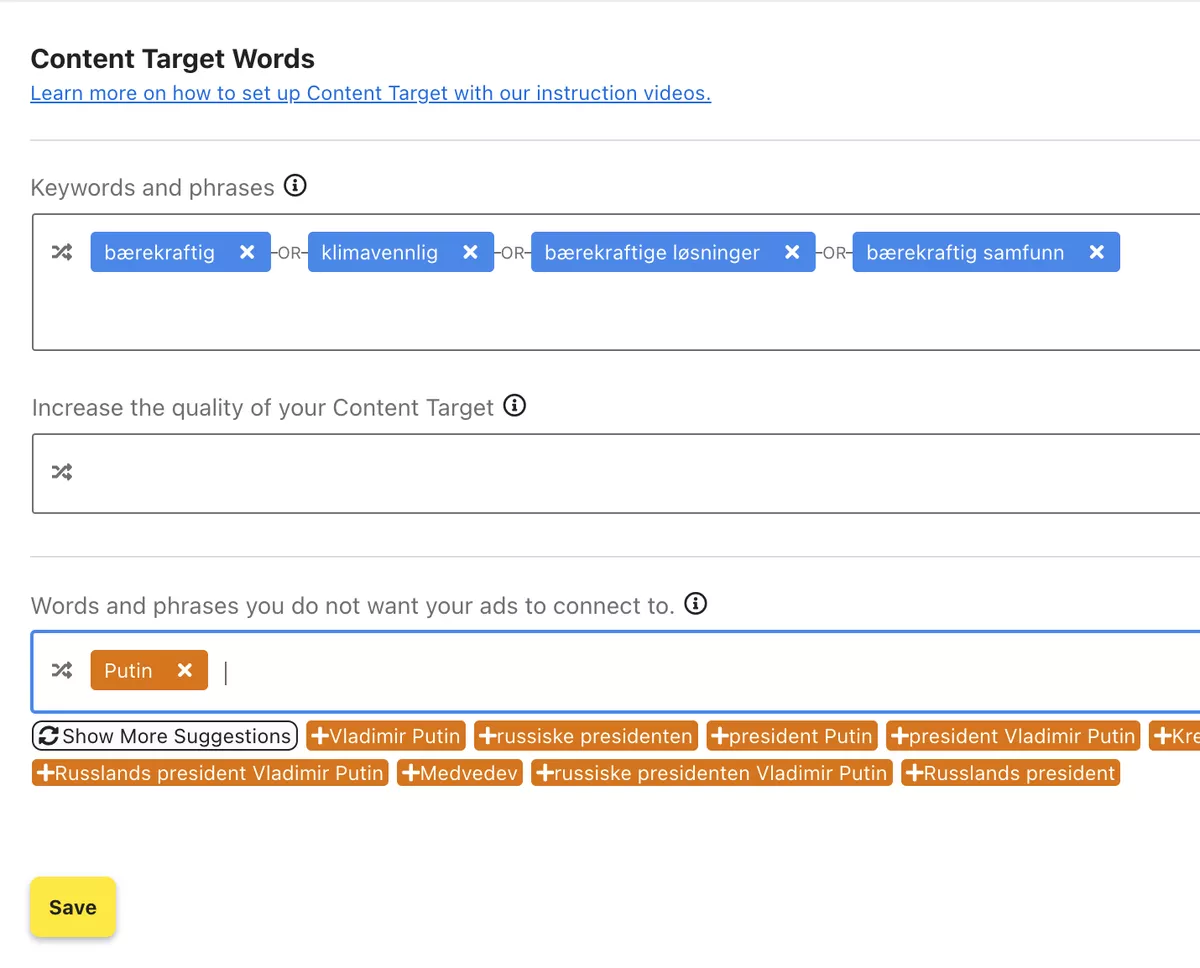Viewport: 1200px width, 968px height.
Task: Save the Content Target words
Action: click(x=73, y=907)
